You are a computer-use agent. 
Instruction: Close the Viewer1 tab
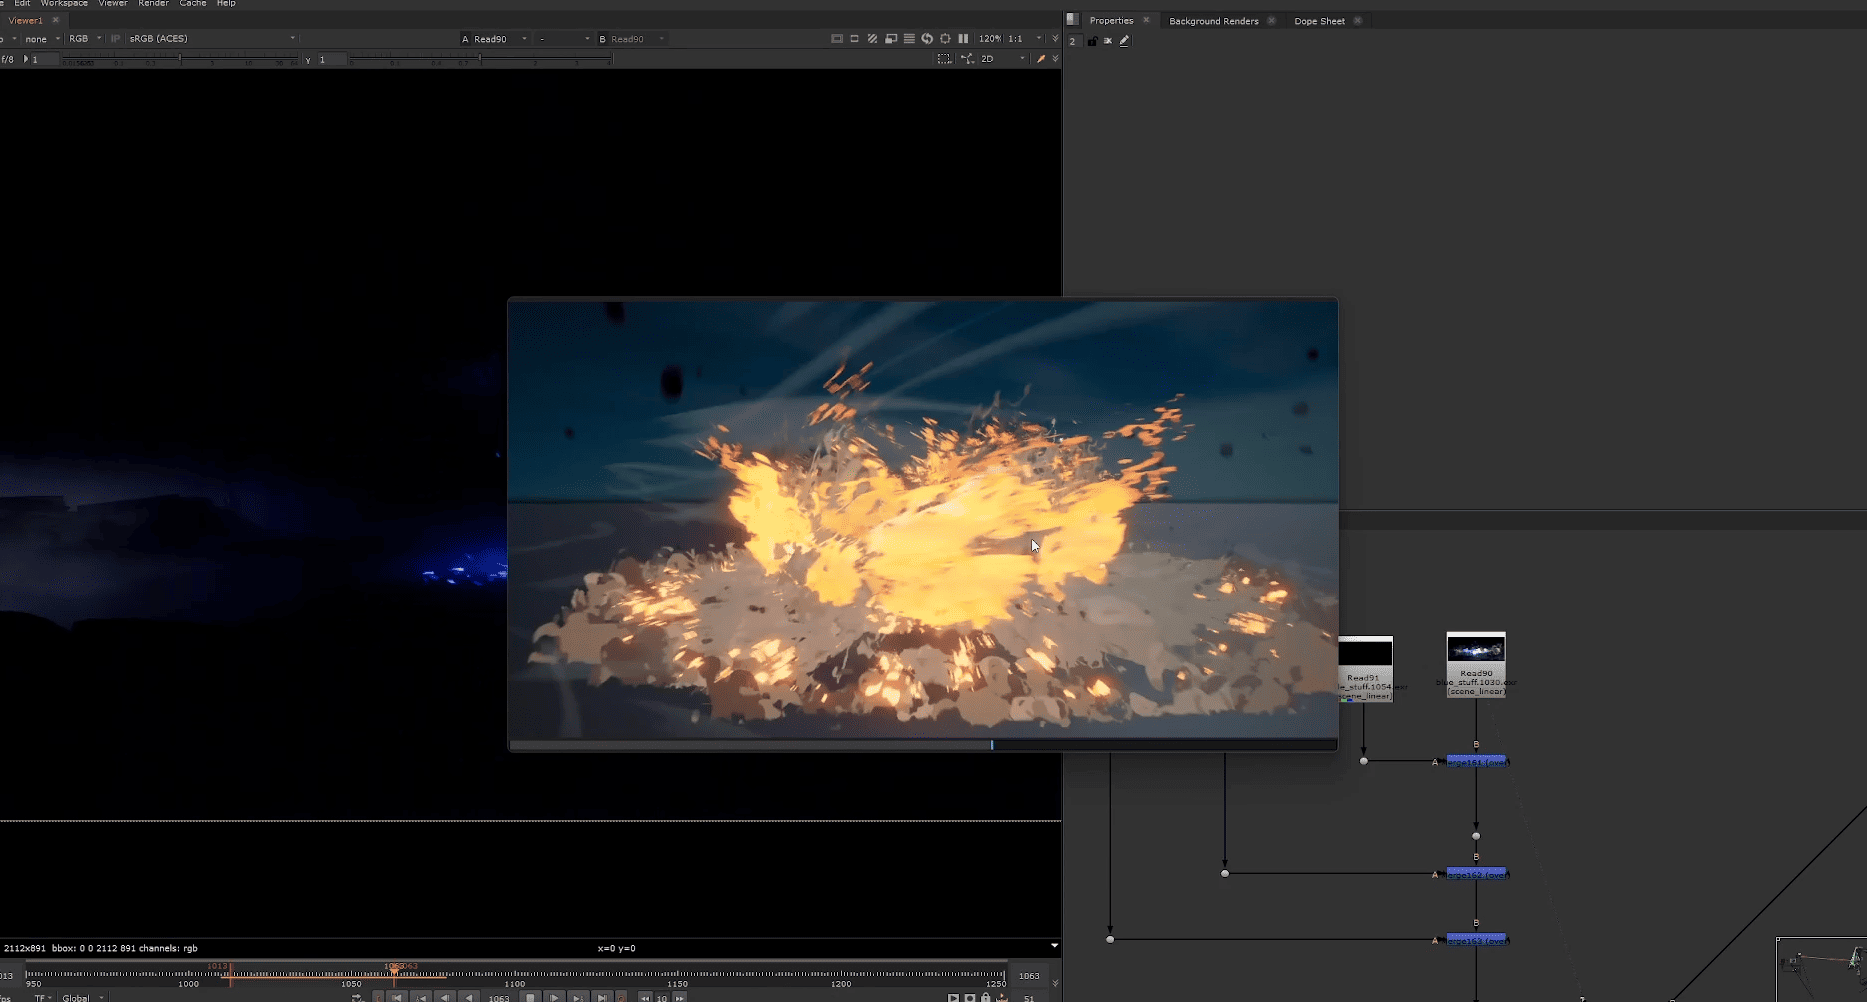click(x=56, y=20)
